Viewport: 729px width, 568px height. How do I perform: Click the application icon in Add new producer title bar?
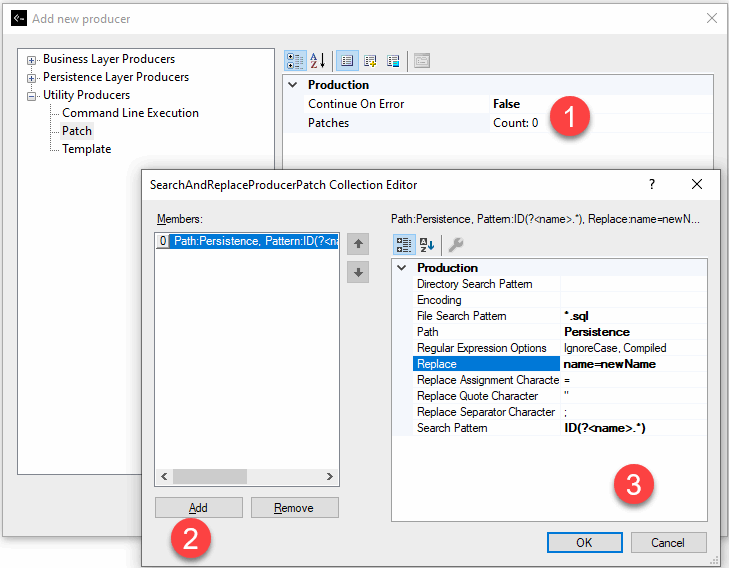[19, 19]
